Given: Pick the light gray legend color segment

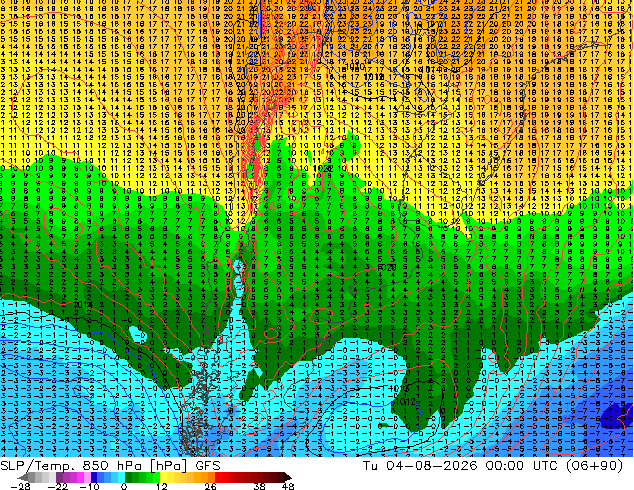Looking at the screenshot, I should [52, 477].
